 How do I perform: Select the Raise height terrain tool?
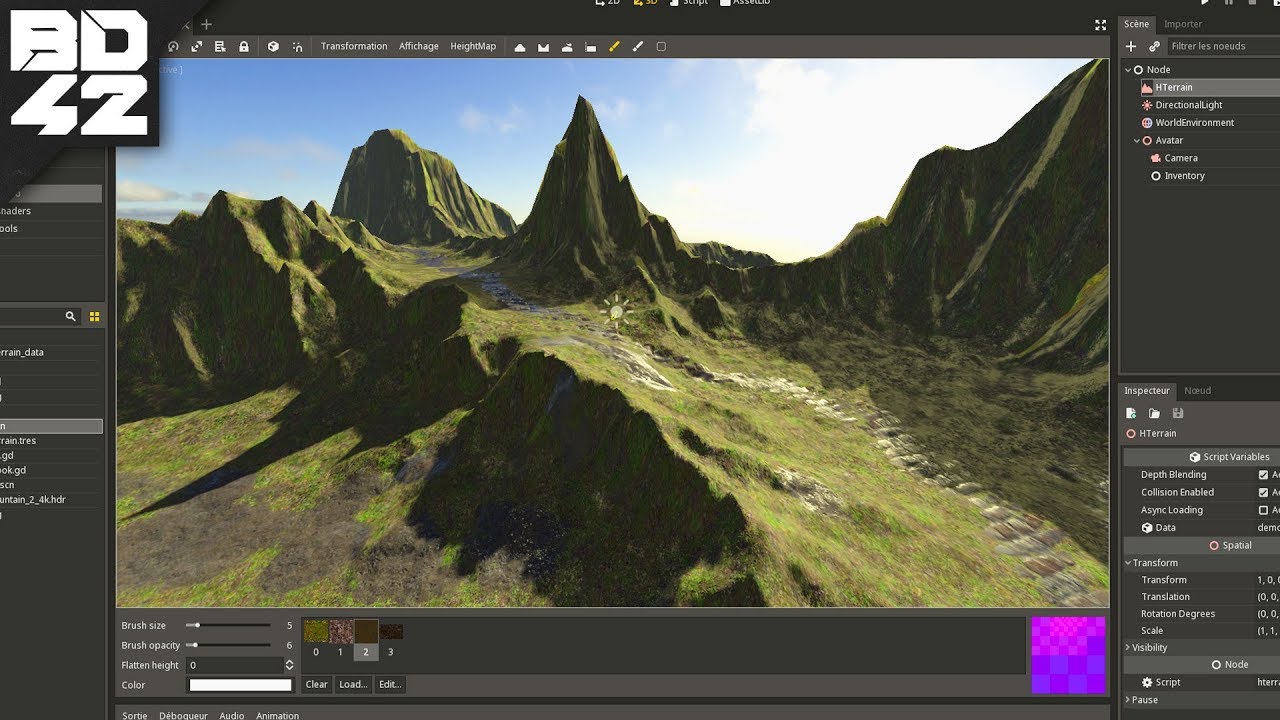click(520, 47)
